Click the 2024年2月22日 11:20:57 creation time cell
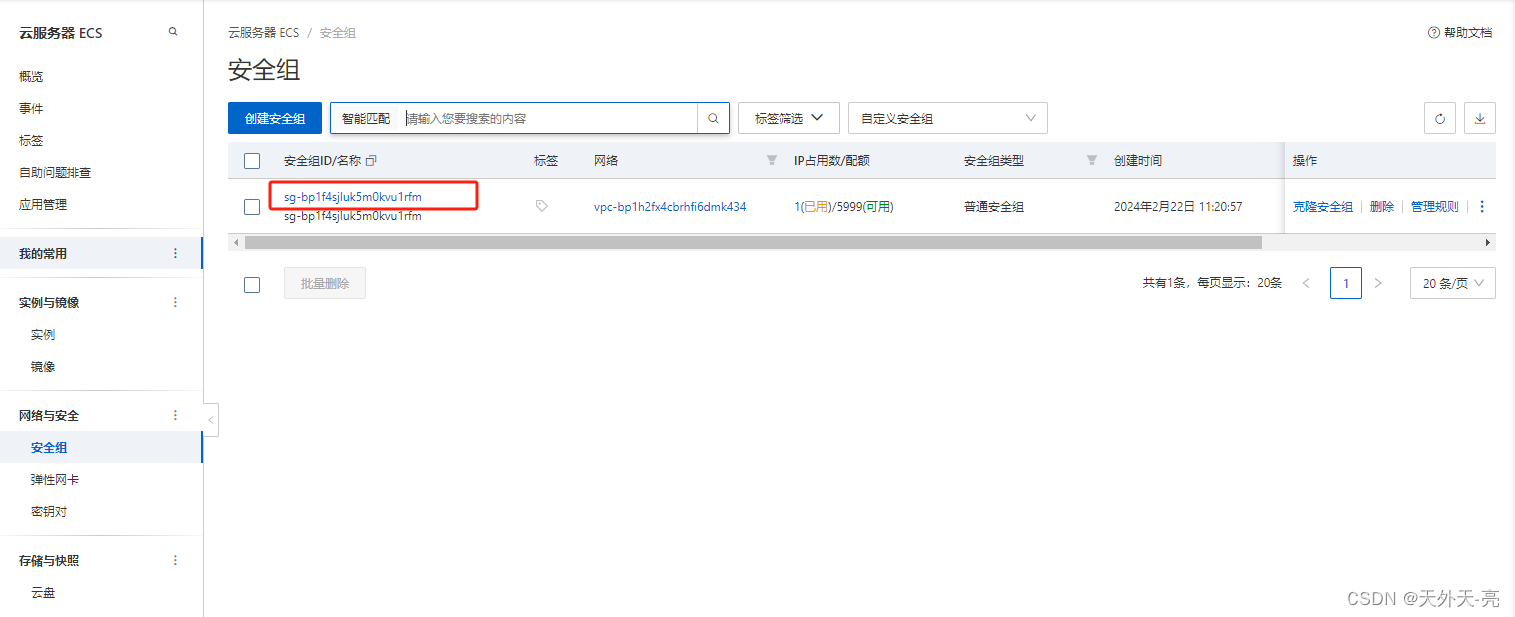1515x617 pixels. pos(1178,207)
